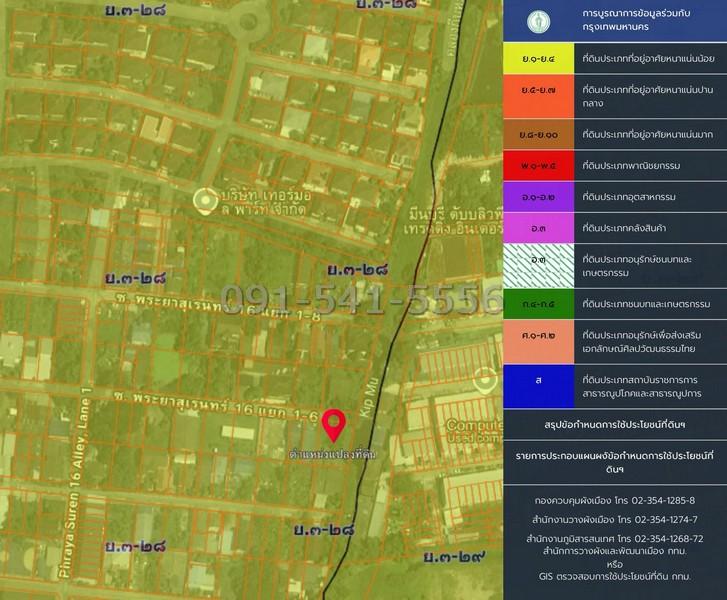The image size is (727, 600).
Task: Select the orange ย.๕-ย.๗ legend swatch
Action: (x=539, y=97)
